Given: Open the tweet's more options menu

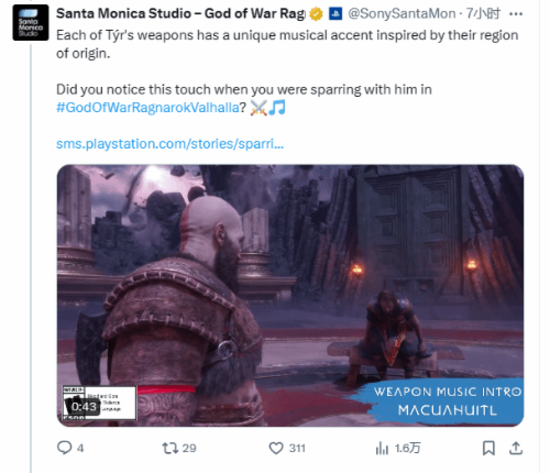Looking at the screenshot, I should coord(516,14).
